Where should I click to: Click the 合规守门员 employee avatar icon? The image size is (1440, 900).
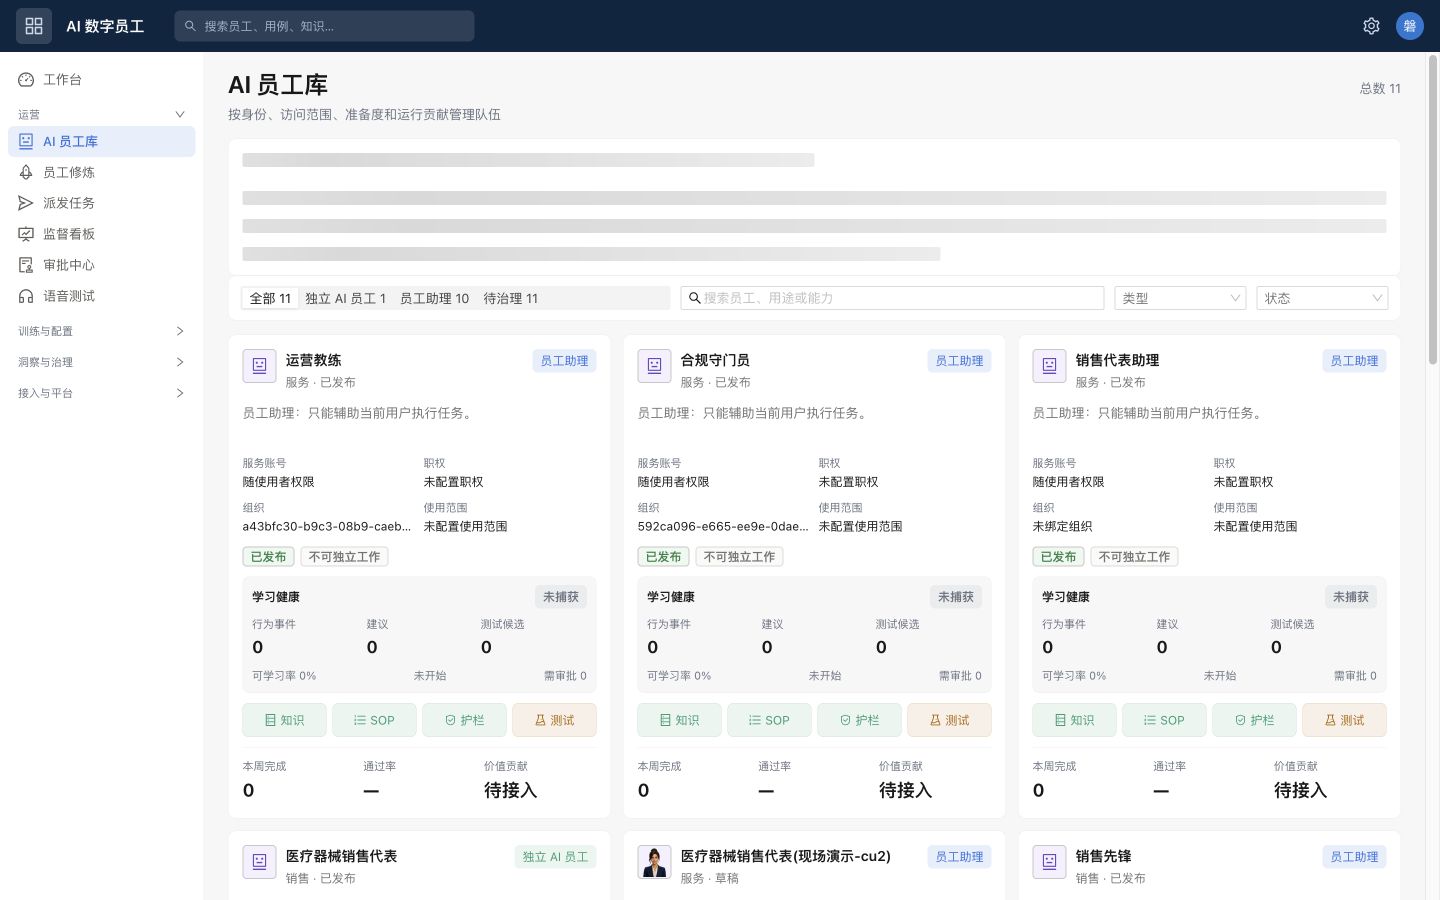654,366
